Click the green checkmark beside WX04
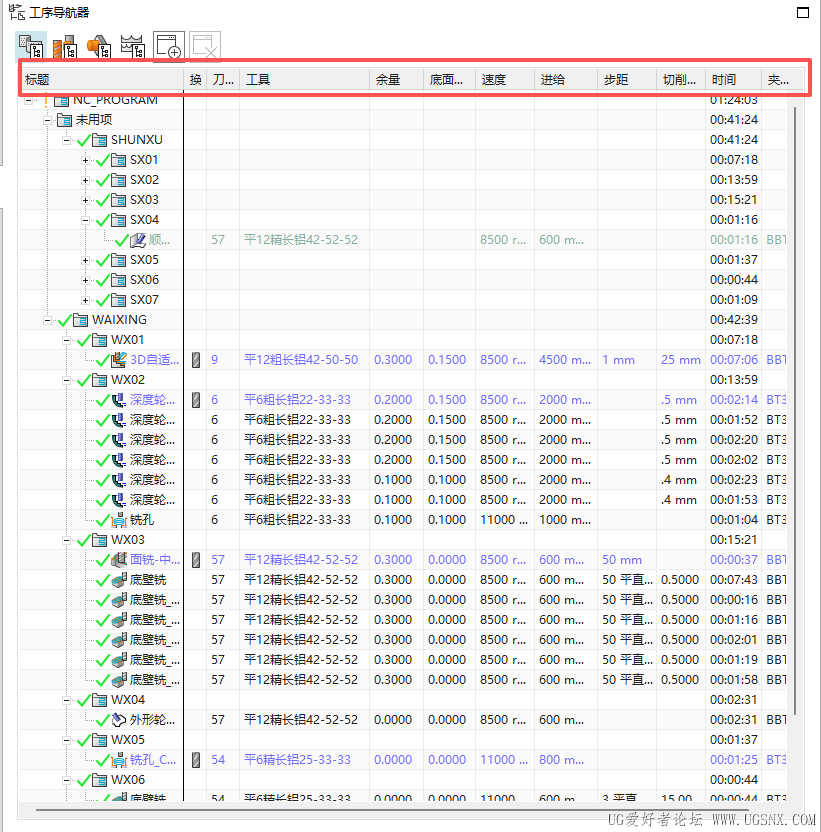 (83, 700)
